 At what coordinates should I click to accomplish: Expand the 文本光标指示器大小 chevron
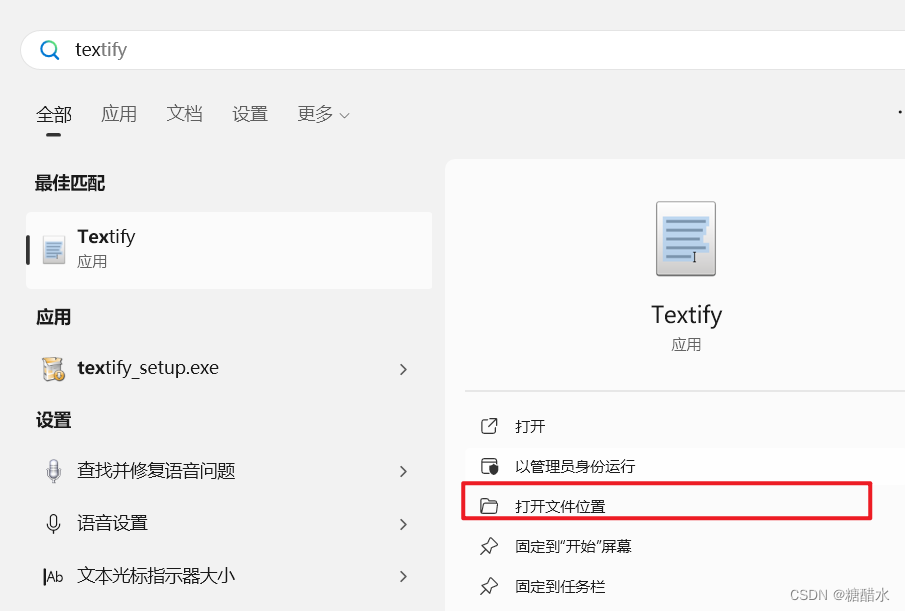(403, 576)
